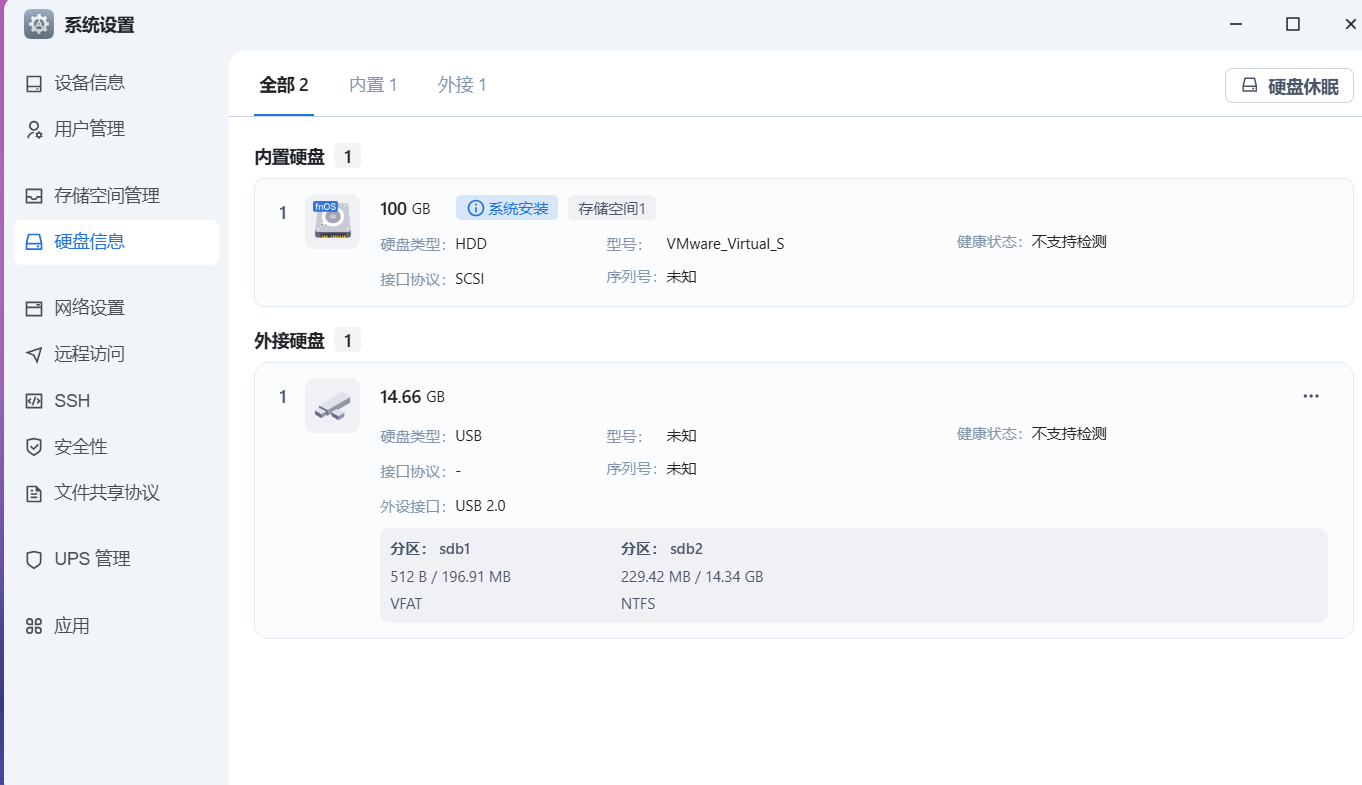The width and height of the screenshot is (1362, 785).
Task: Select 网络设置 in the sidebar
Action: pos(117,308)
